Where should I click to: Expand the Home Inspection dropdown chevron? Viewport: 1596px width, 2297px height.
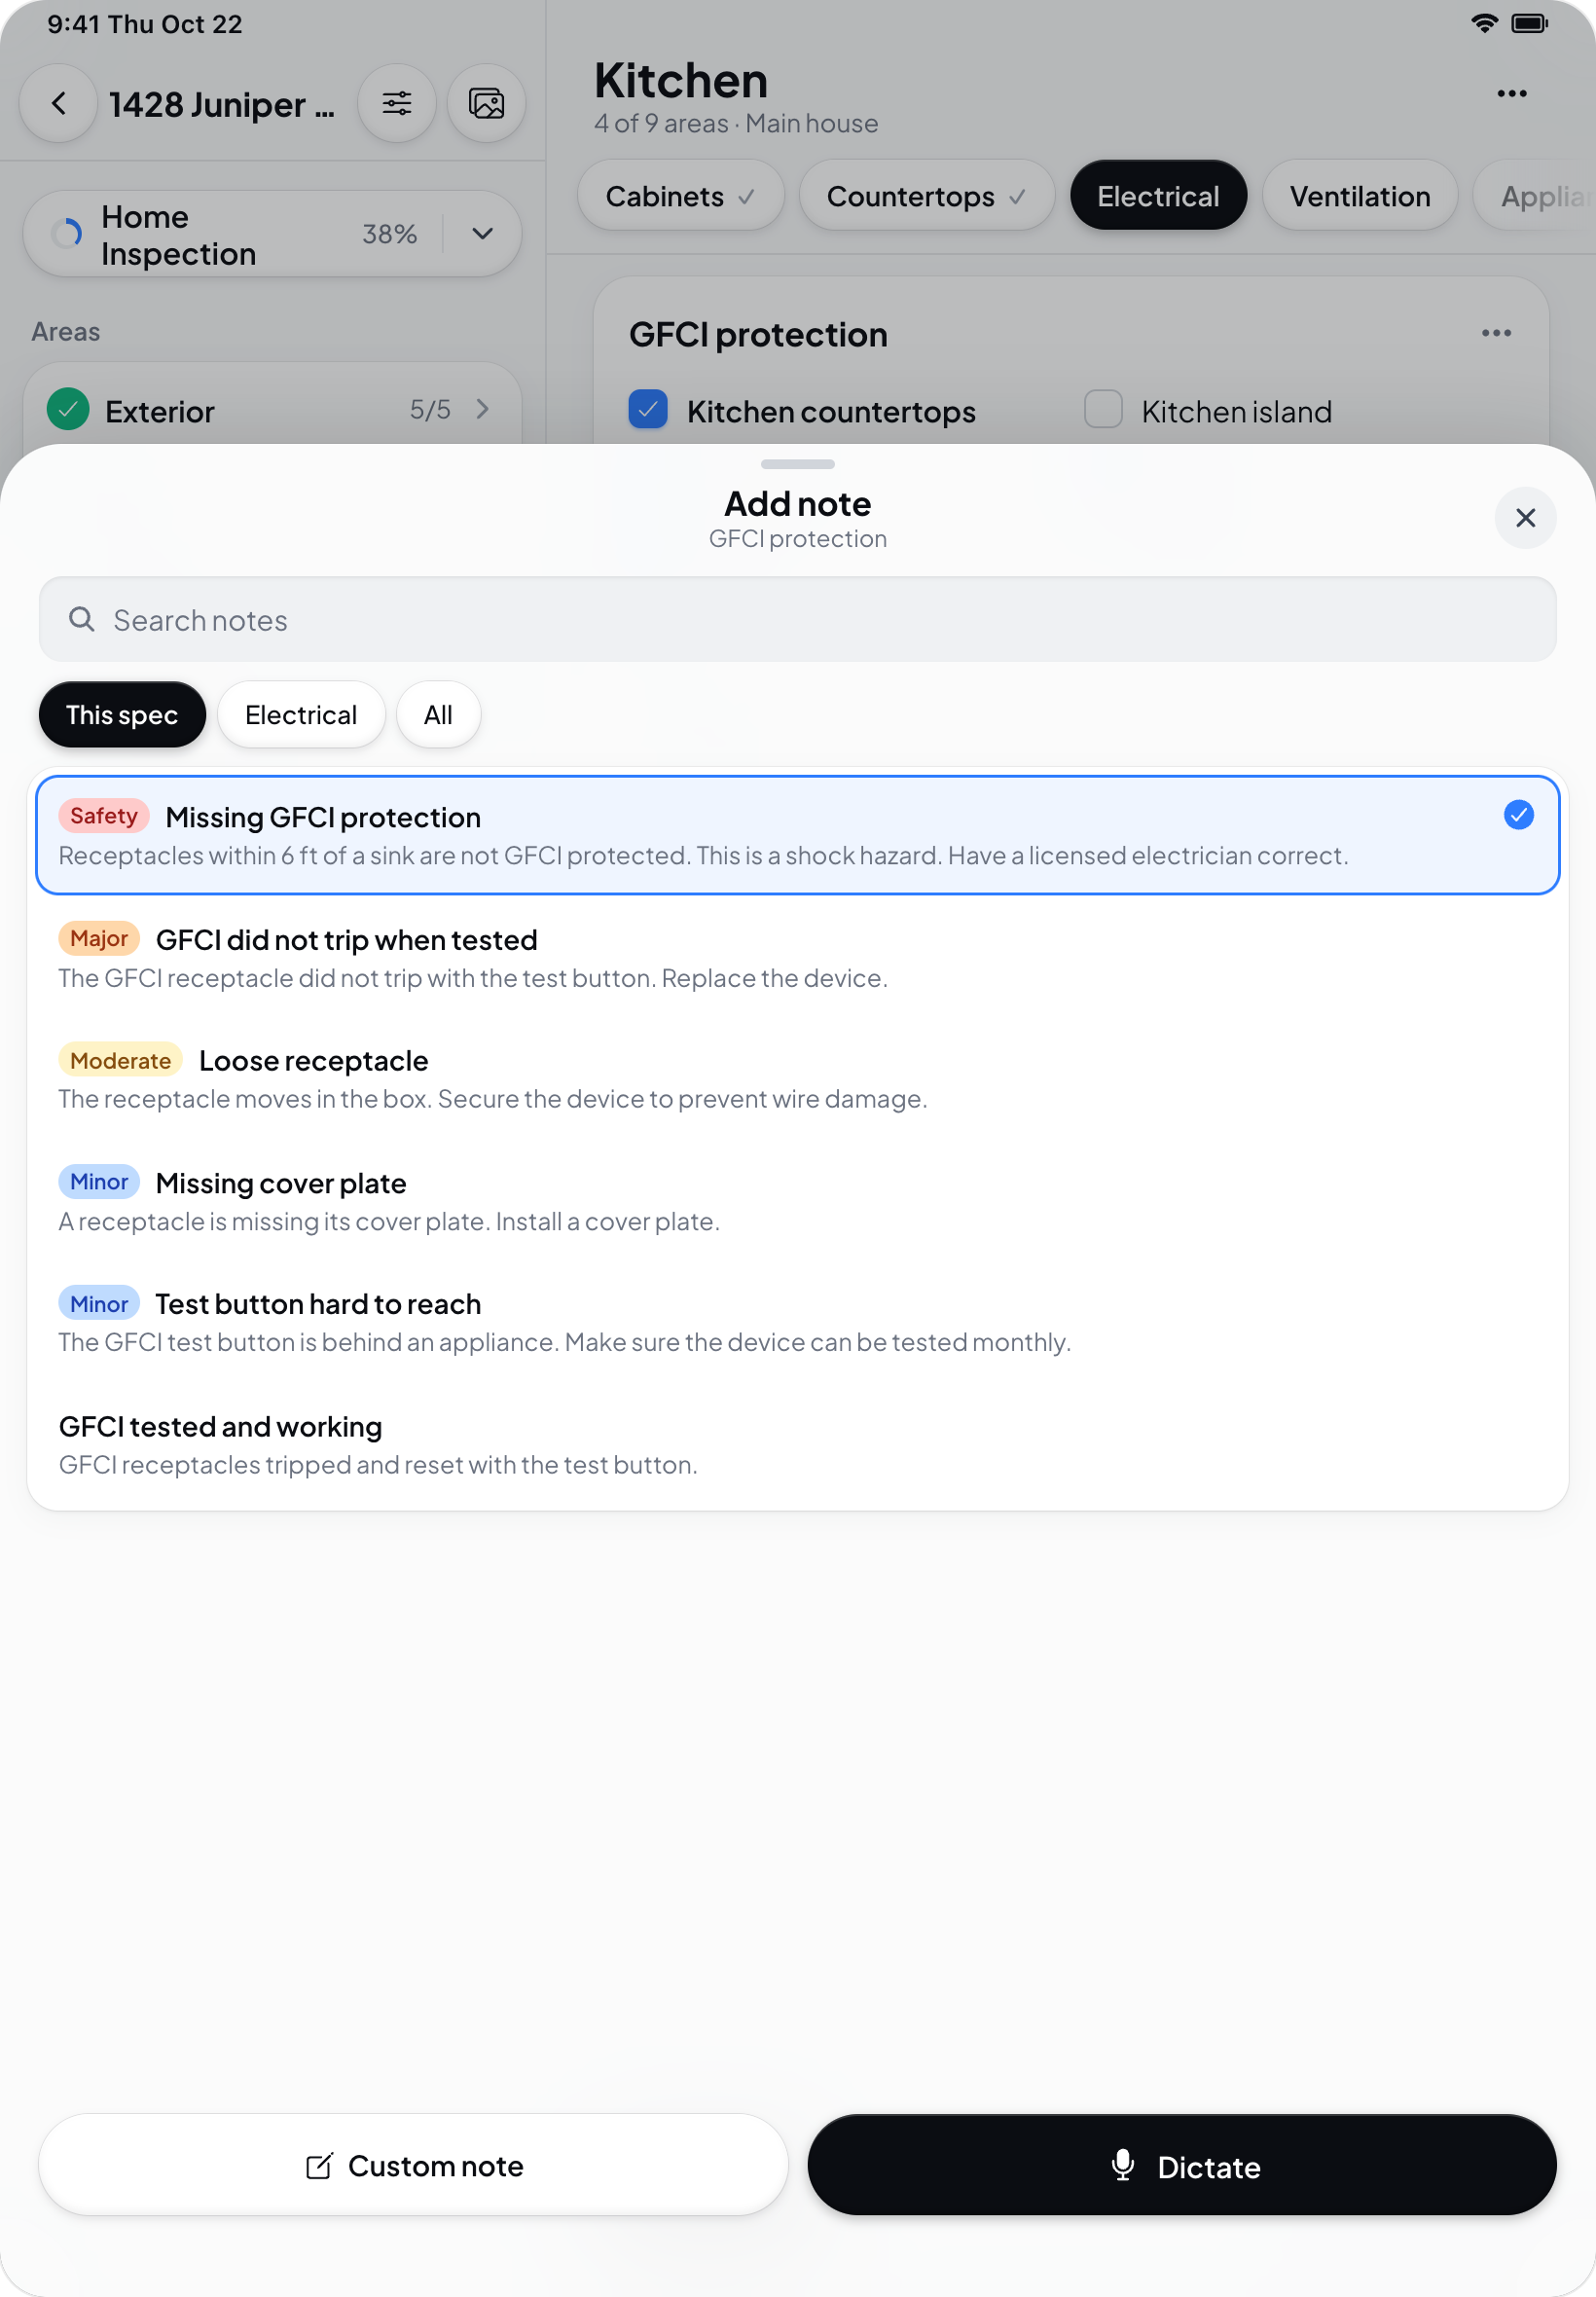[482, 234]
